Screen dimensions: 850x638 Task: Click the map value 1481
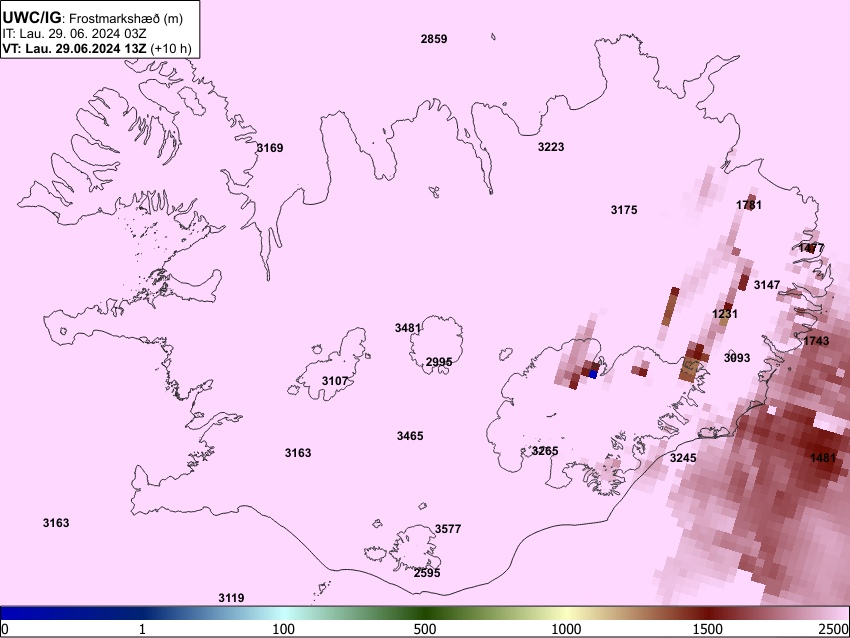click(x=823, y=458)
